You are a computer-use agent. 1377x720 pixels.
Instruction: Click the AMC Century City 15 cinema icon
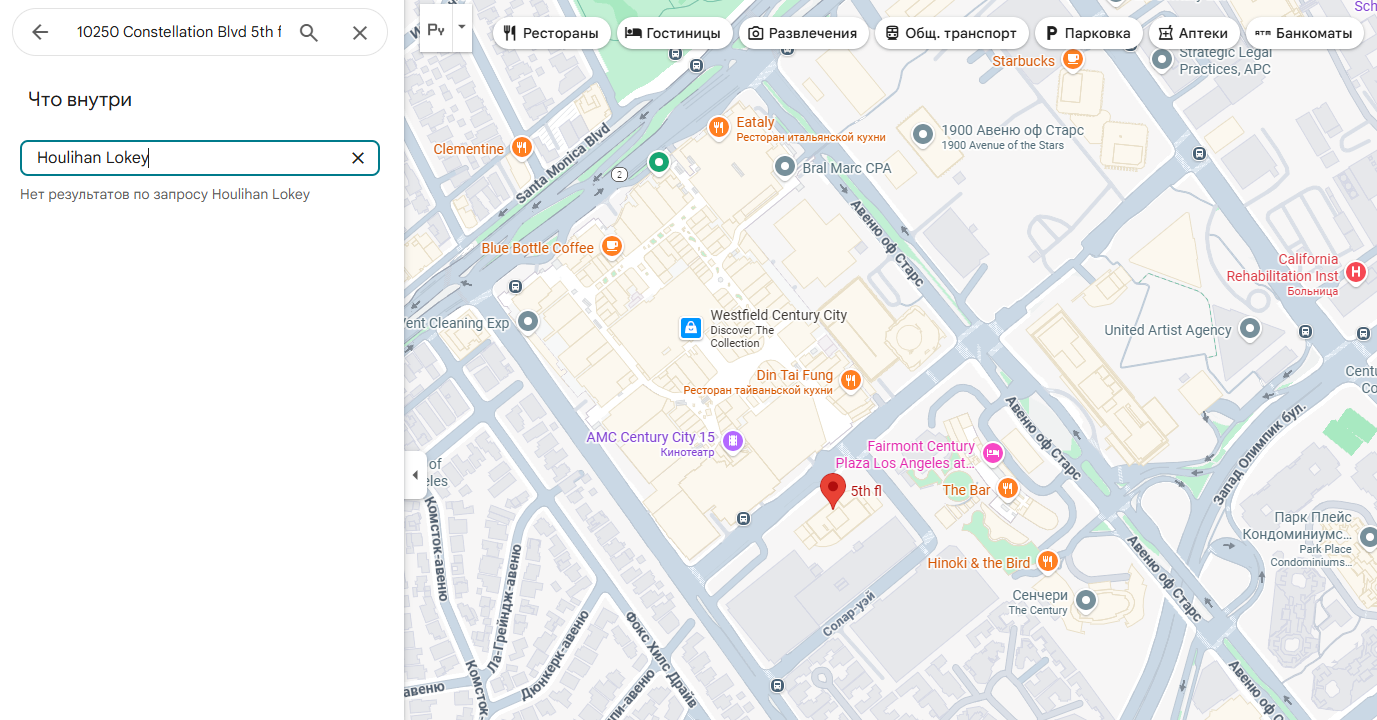point(733,440)
